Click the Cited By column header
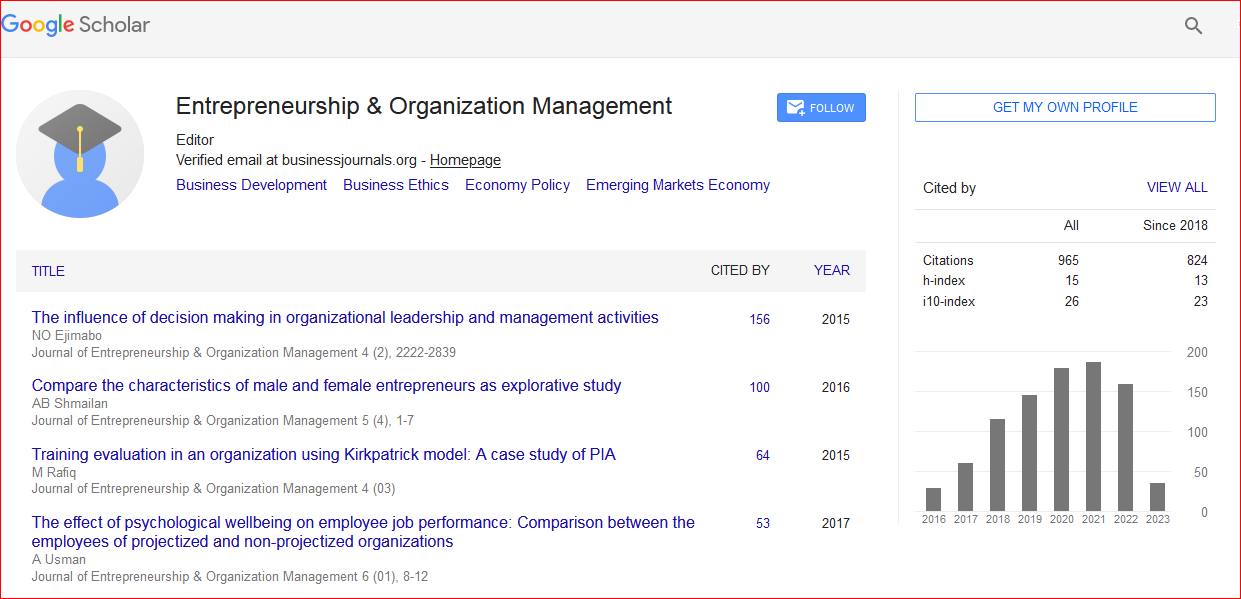Viewport: 1241px width, 599px height. [x=740, y=270]
